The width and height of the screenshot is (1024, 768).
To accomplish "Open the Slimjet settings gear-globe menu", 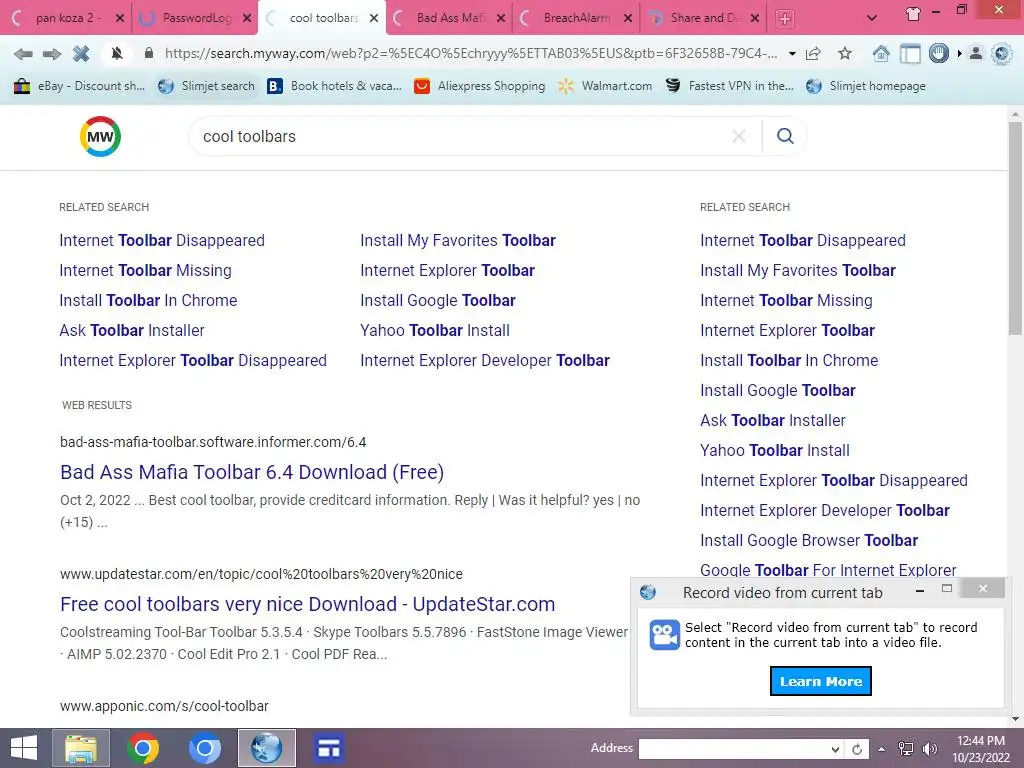I will click(x=1001, y=54).
